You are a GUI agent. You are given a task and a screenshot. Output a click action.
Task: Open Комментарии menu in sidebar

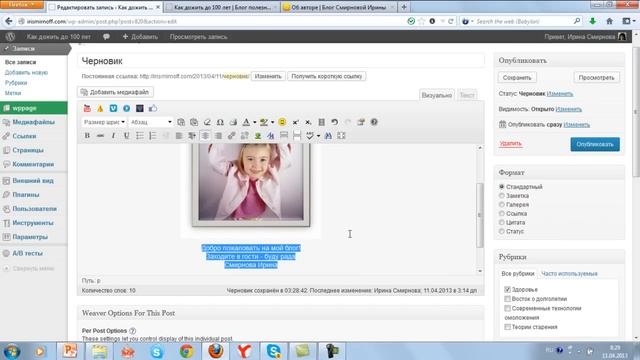(x=33, y=164)
